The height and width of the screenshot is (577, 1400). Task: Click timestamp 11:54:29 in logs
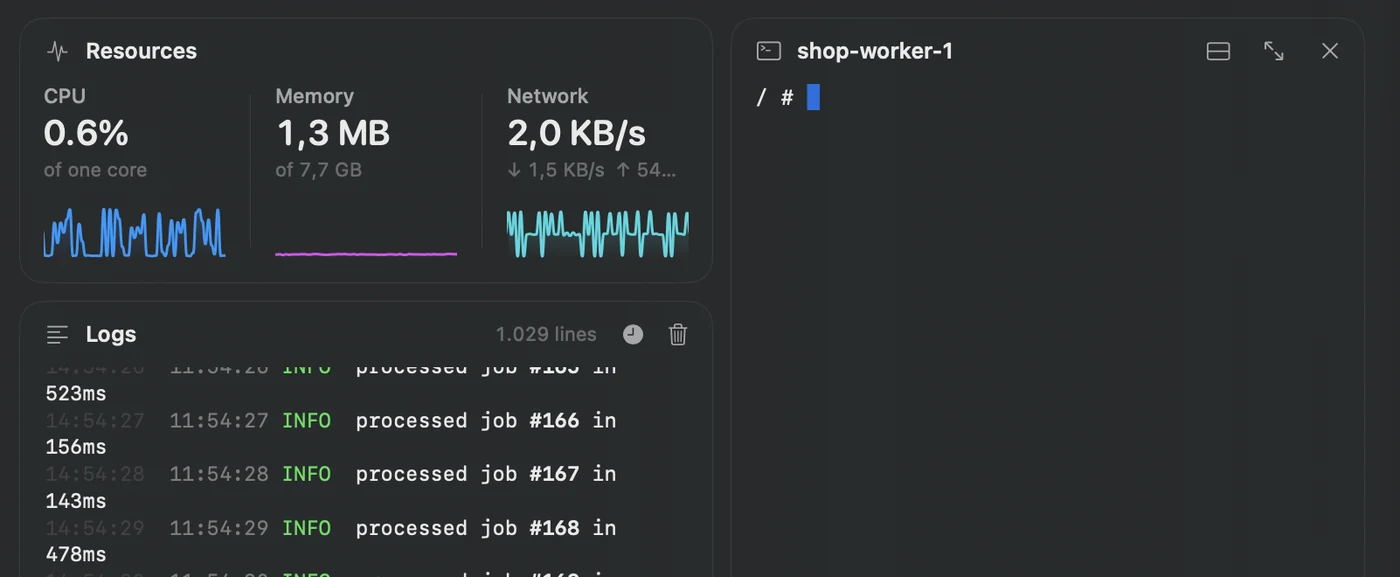(x=219, y=528)
